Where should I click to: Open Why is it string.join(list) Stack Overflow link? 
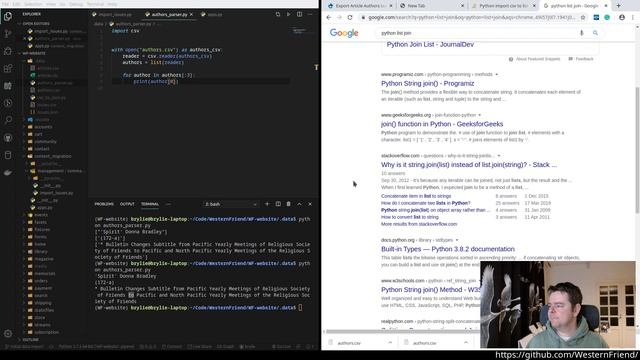[469, 165]
